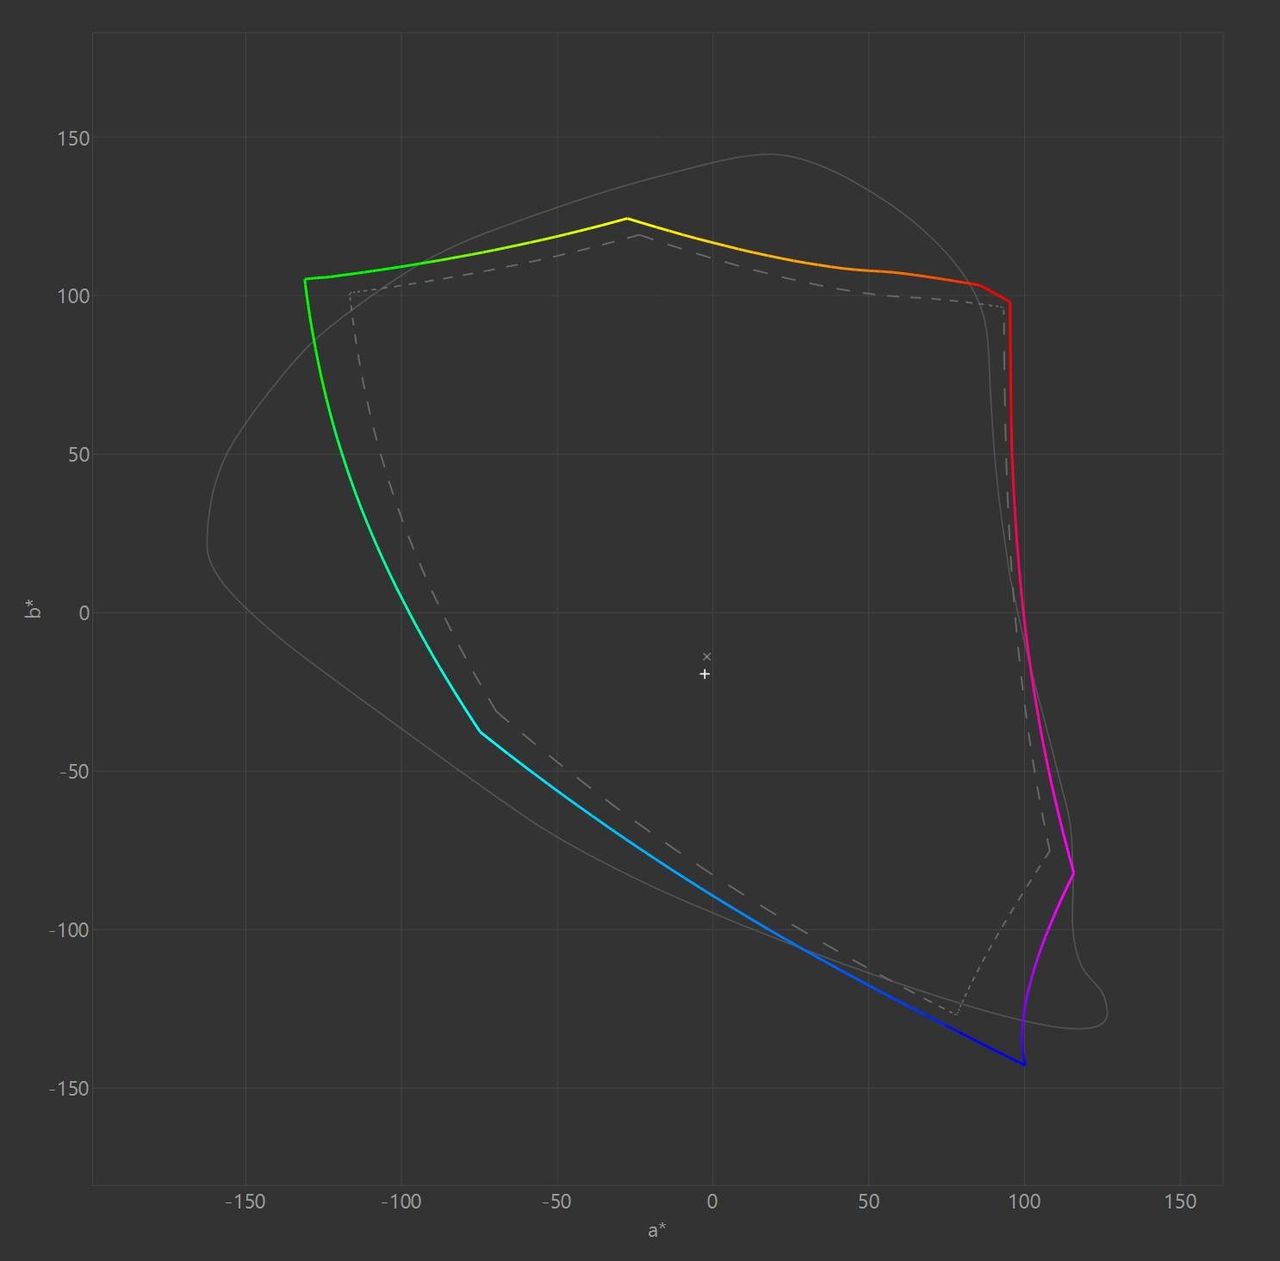Click the -150 tick on a* axis
Viewport: 1280px width, 1261px height.
pos(244,1202)
